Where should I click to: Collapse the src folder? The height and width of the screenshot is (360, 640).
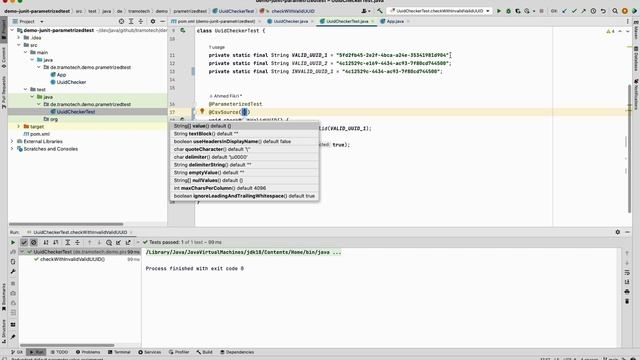(x=19, y=45)
